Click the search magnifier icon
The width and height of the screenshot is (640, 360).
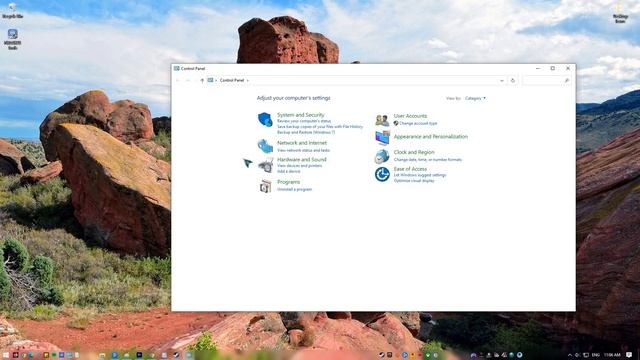point(567,80)
